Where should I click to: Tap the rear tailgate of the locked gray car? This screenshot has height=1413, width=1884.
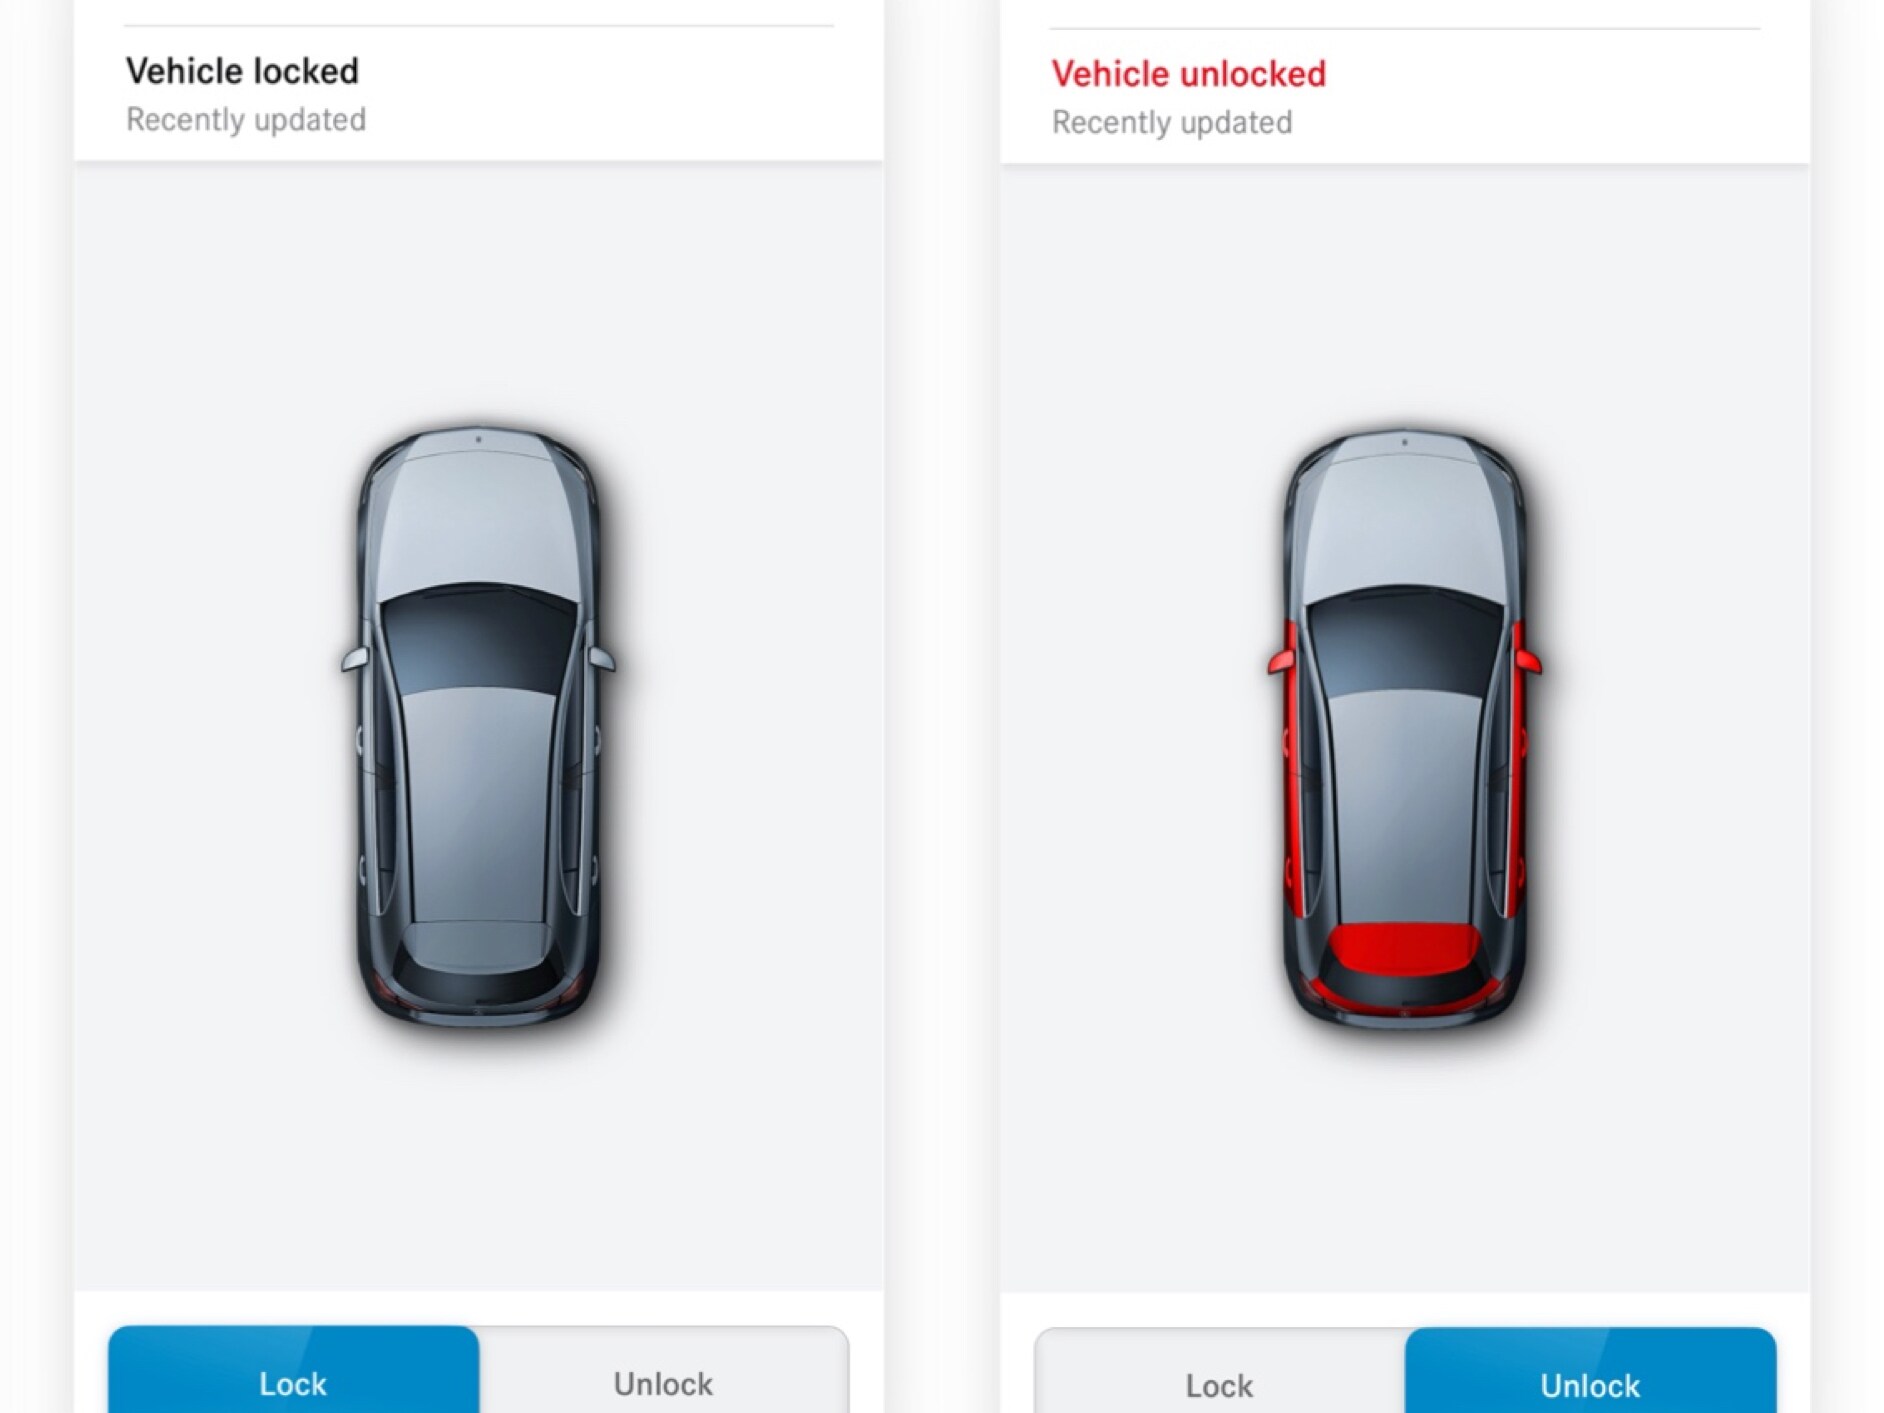[479, 946]
